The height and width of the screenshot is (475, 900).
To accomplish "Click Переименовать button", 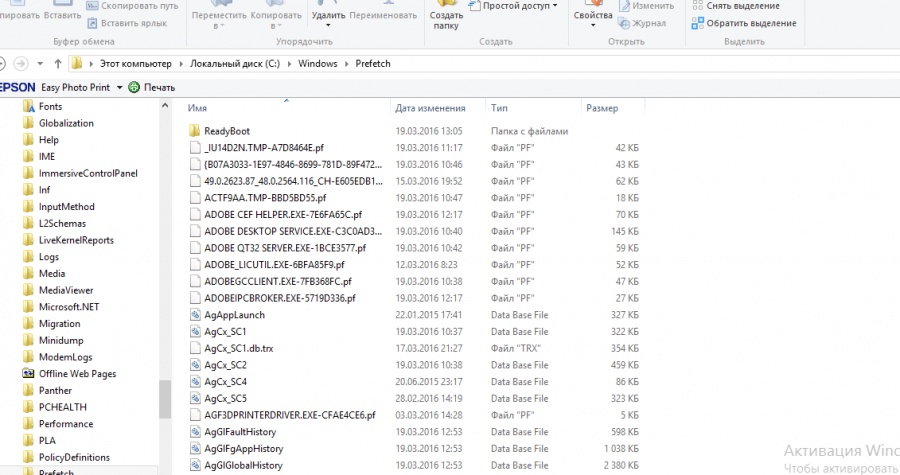I will 383,15.
